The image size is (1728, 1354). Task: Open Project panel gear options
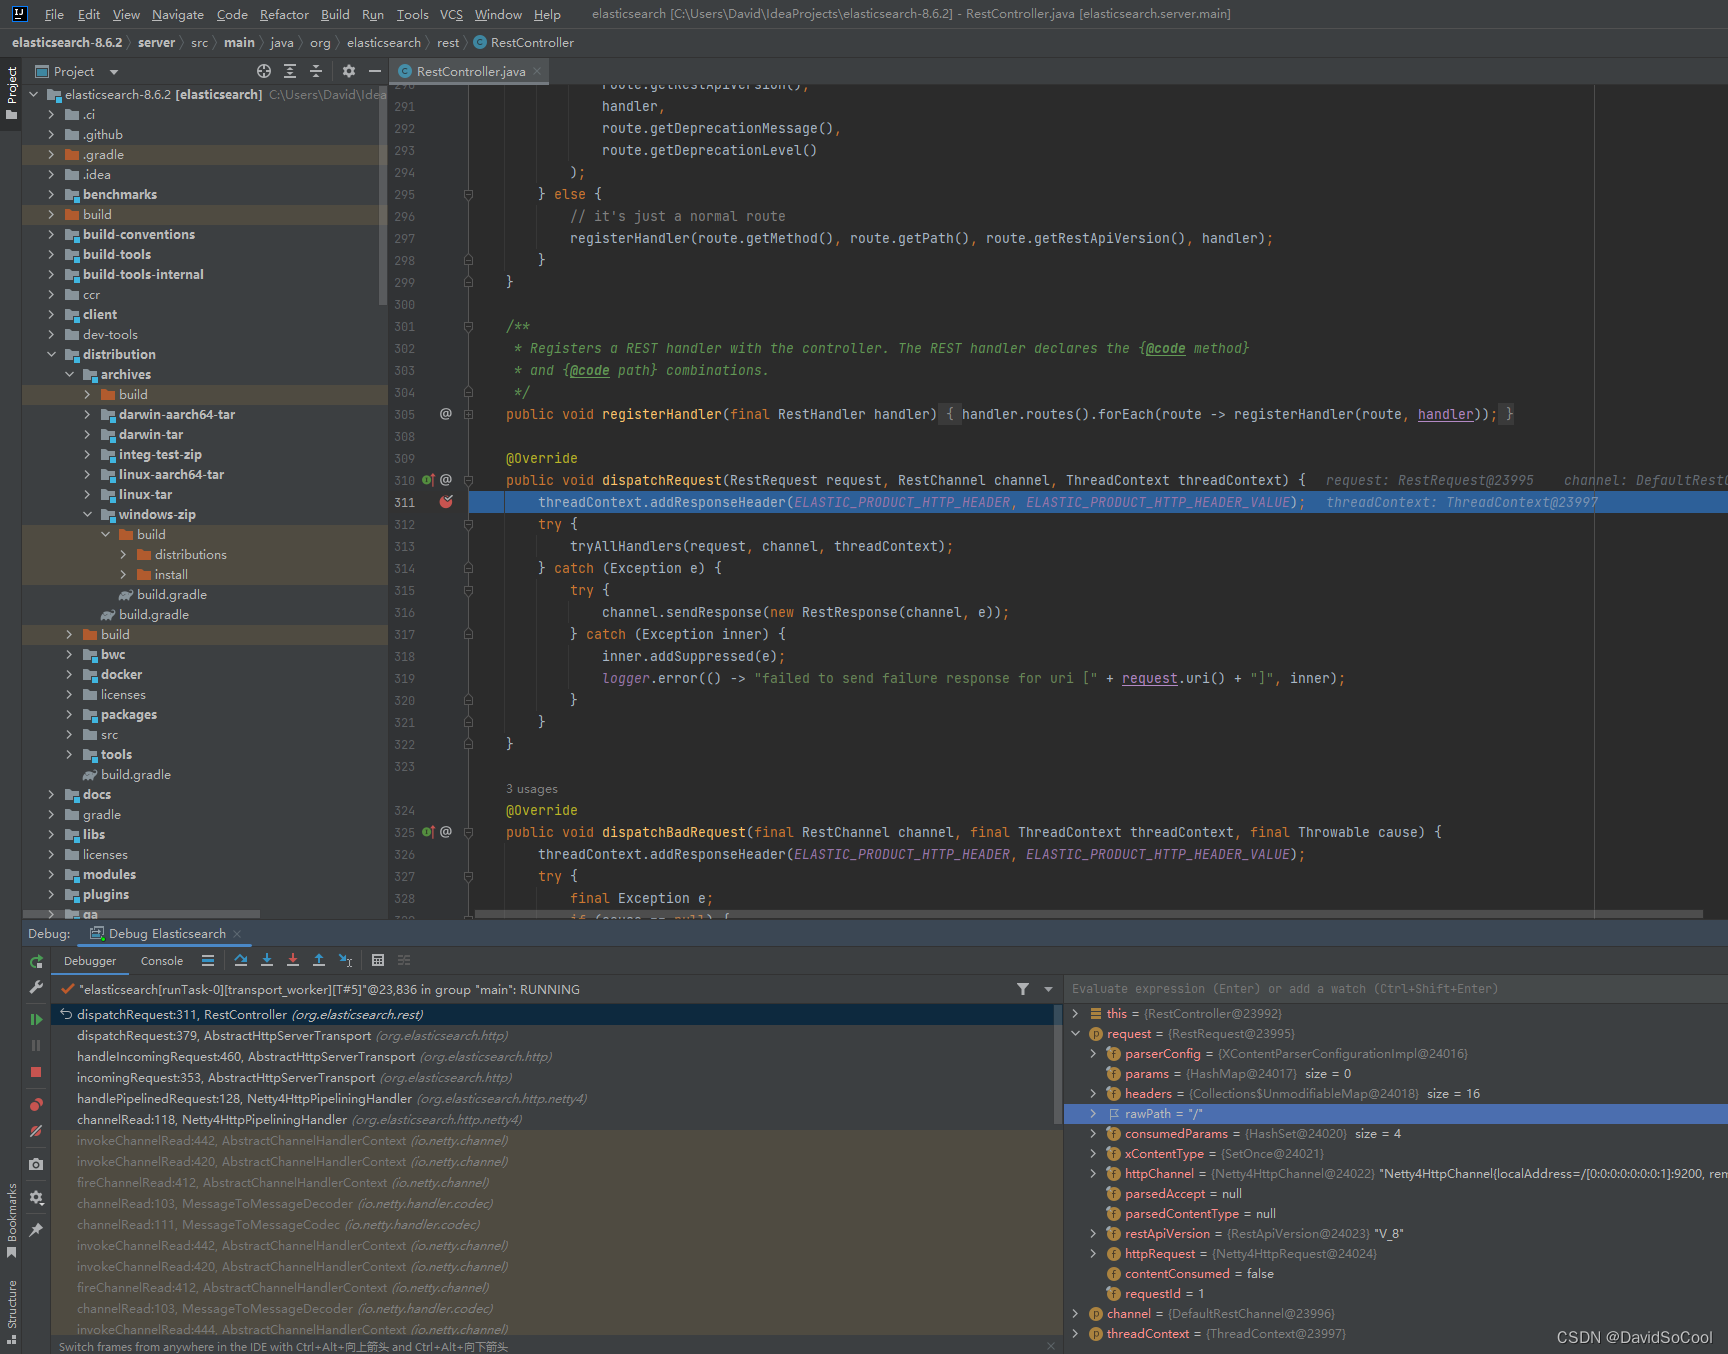coord(348,71)
